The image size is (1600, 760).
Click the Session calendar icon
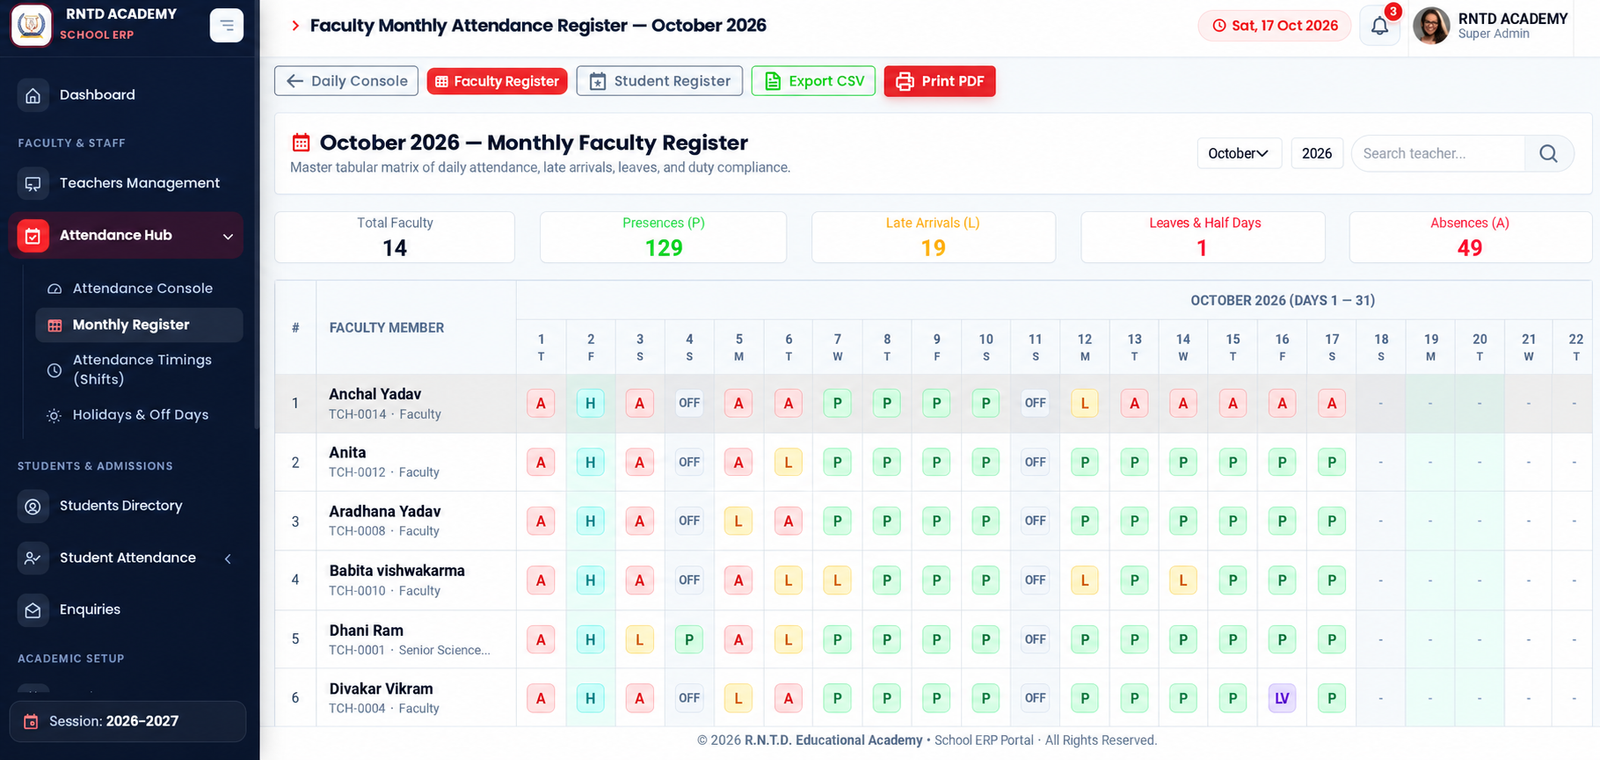pos(31,722)
